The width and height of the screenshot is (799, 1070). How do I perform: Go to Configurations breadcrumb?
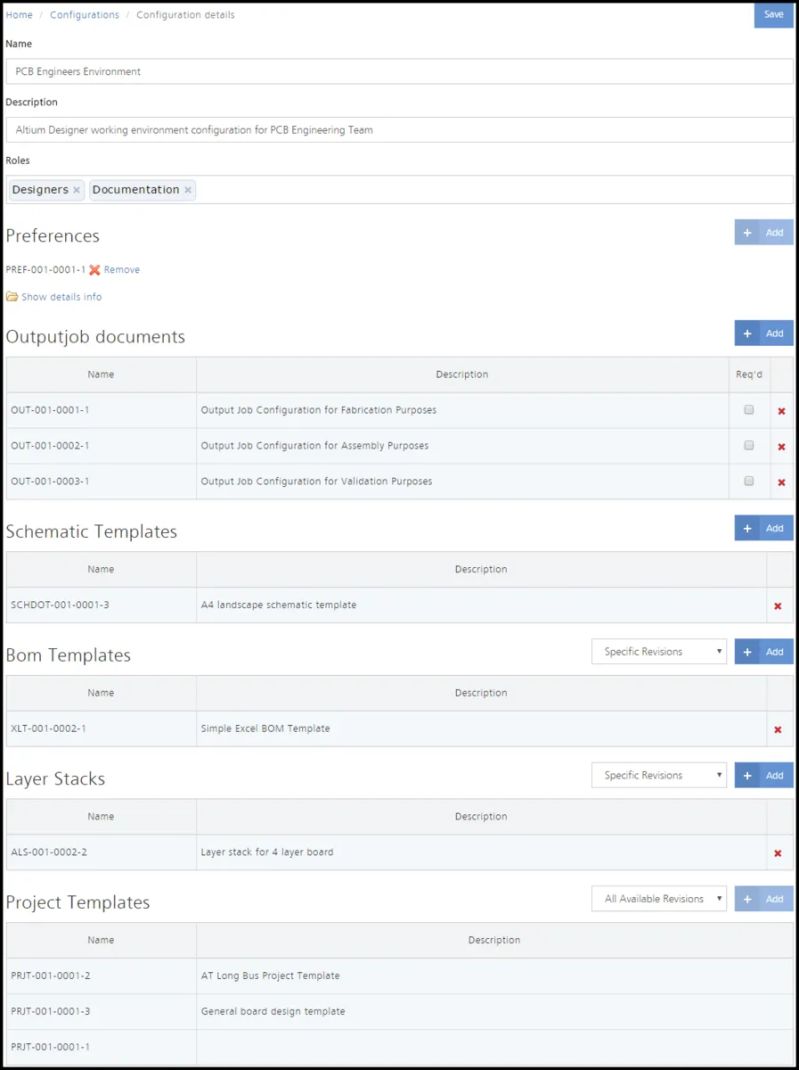tap(85, 15)
